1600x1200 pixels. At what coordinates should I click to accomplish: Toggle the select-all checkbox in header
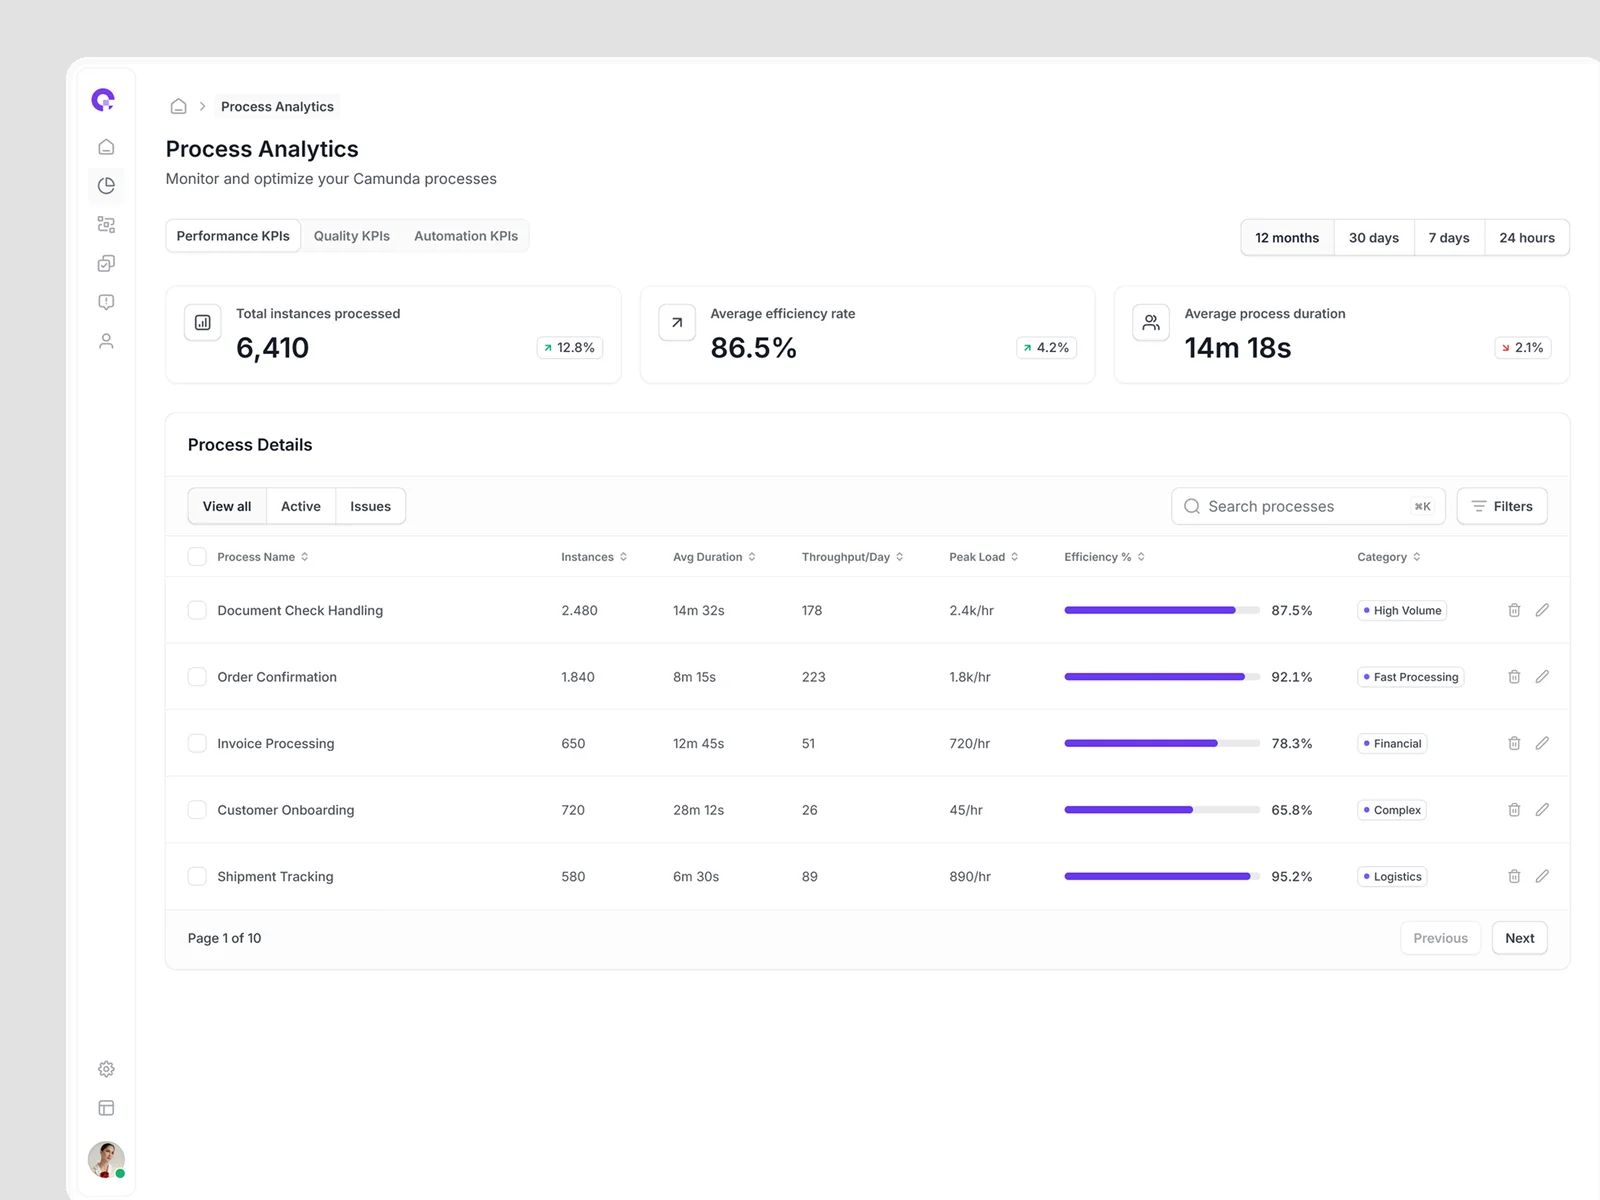coord(197,557)
